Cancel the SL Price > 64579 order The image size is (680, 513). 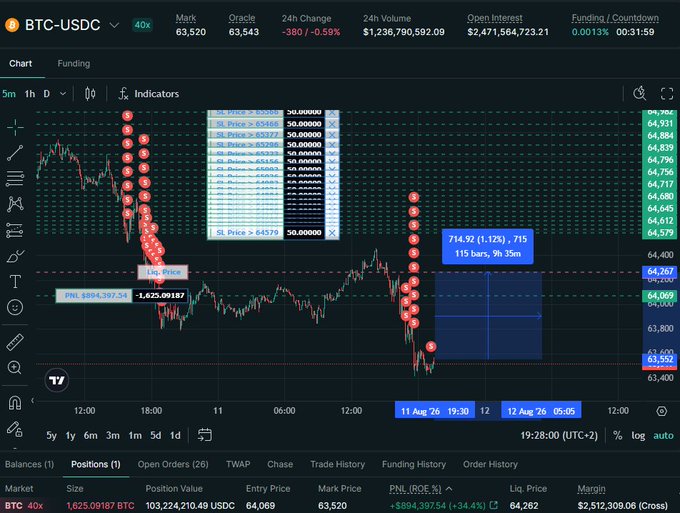click(332, 233)
